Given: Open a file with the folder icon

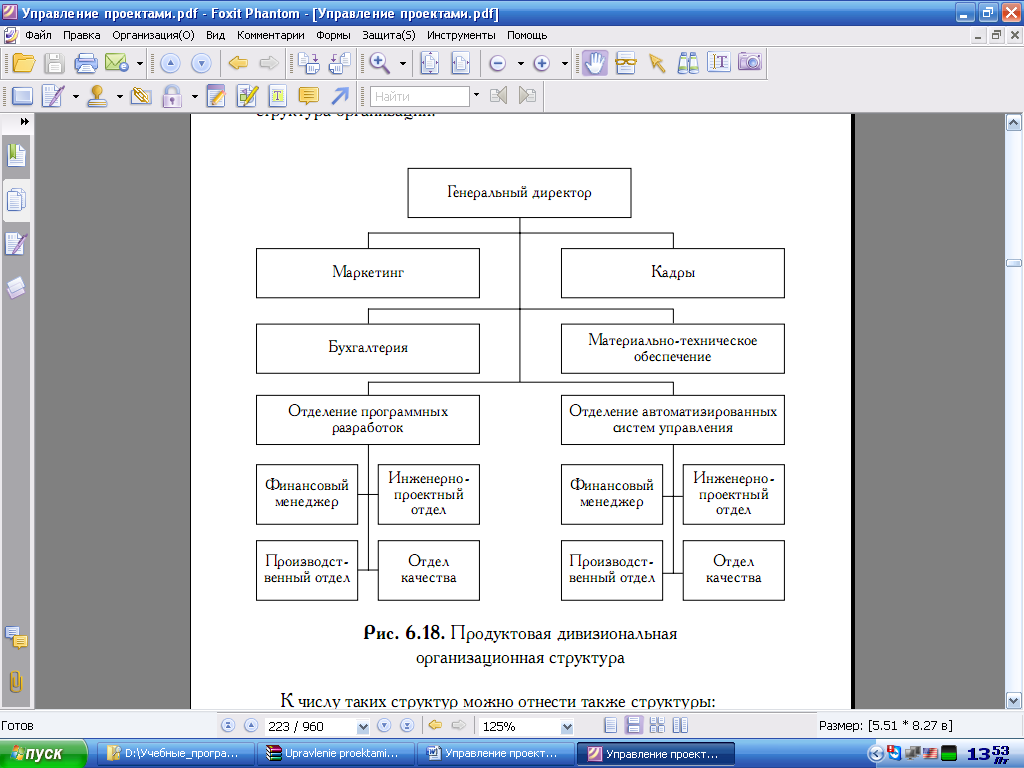Looking at the screenshot, I should click(24, 63).
